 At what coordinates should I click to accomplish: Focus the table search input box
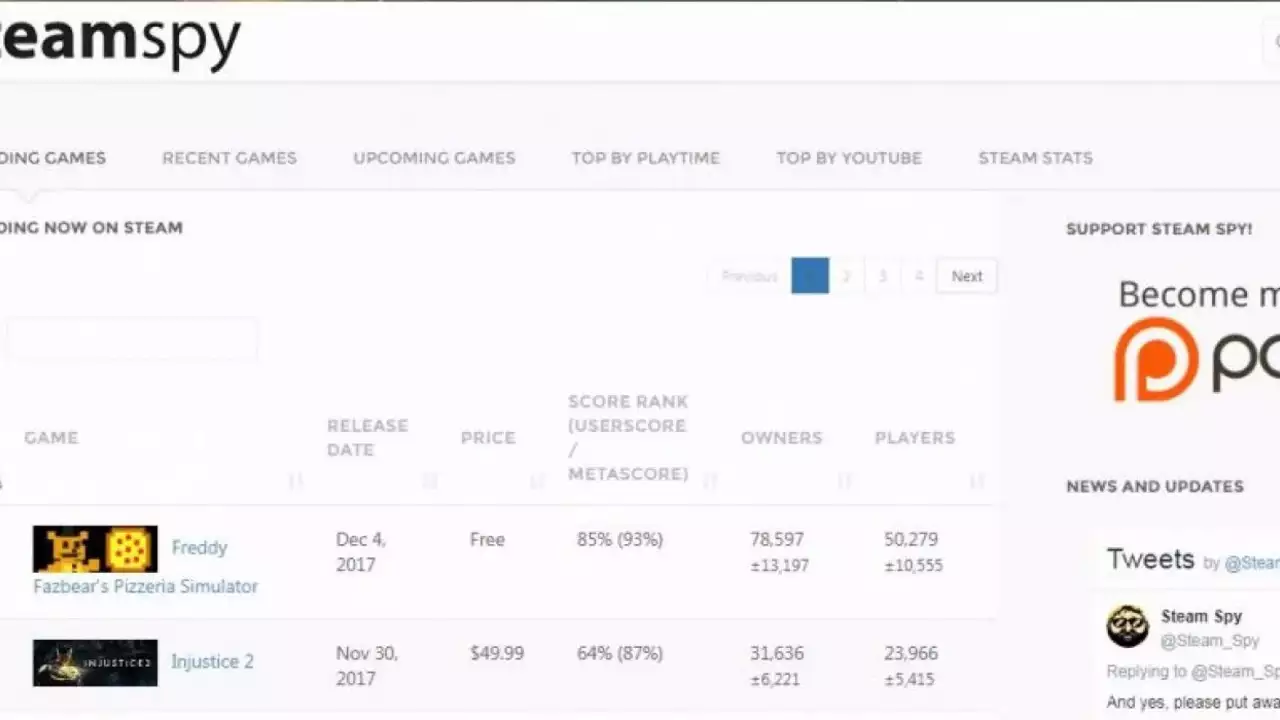(132, 340)
